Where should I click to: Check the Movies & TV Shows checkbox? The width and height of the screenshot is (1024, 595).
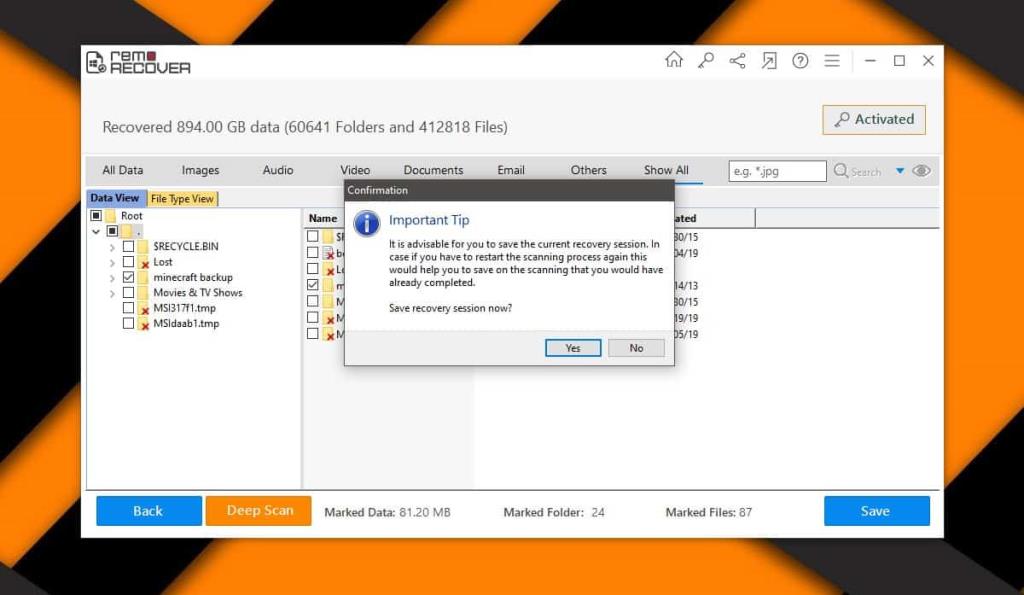click(128, 293)
